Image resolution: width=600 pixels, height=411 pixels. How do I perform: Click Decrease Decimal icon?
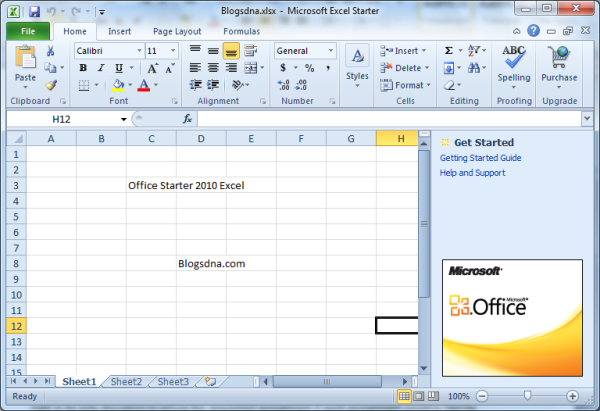click(x=301, y=85)
